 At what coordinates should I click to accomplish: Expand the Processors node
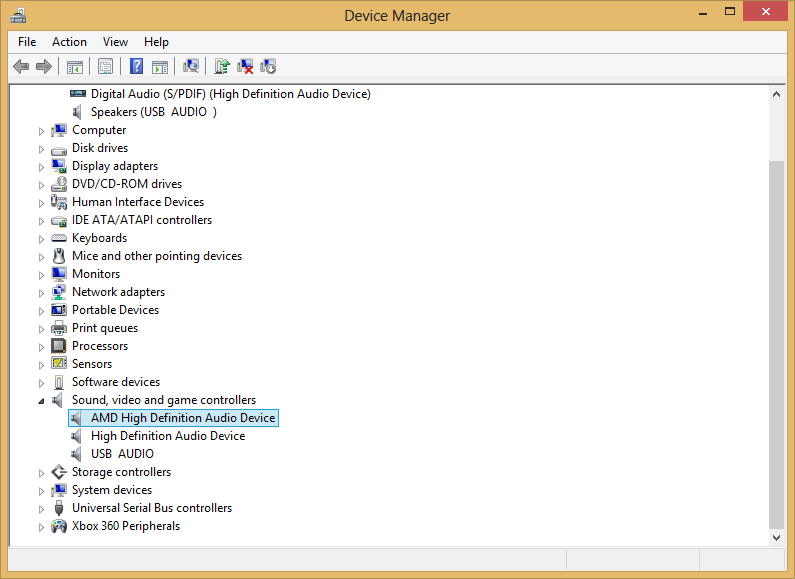41,347
